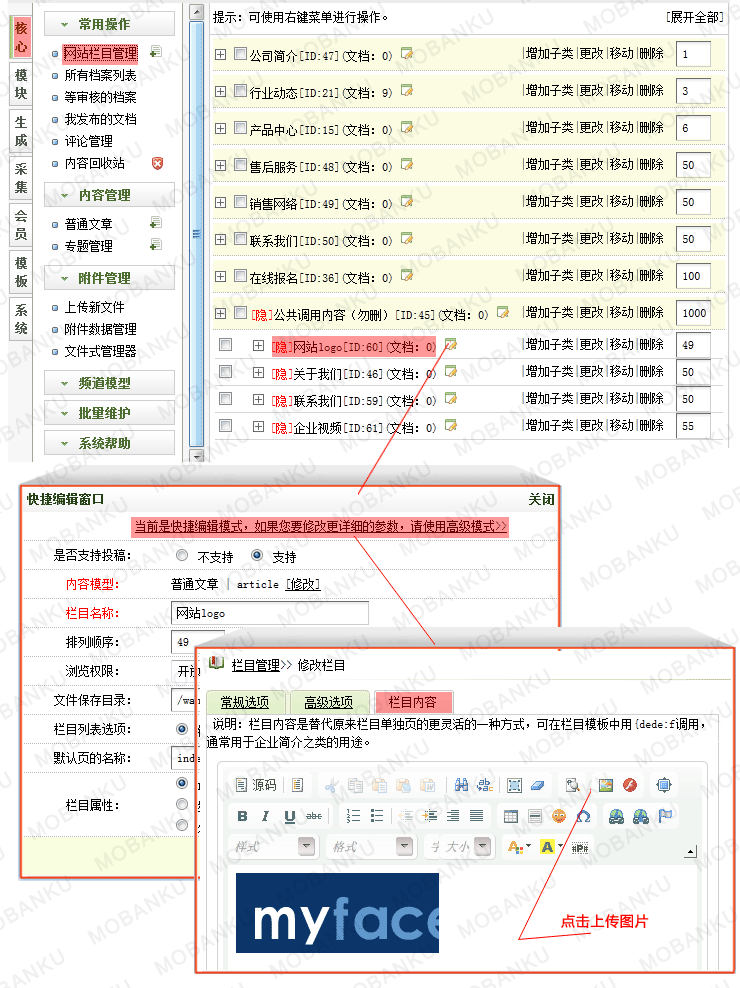
Task: Select the 模块 vertical tab
Action: click(x=21, y=84)
